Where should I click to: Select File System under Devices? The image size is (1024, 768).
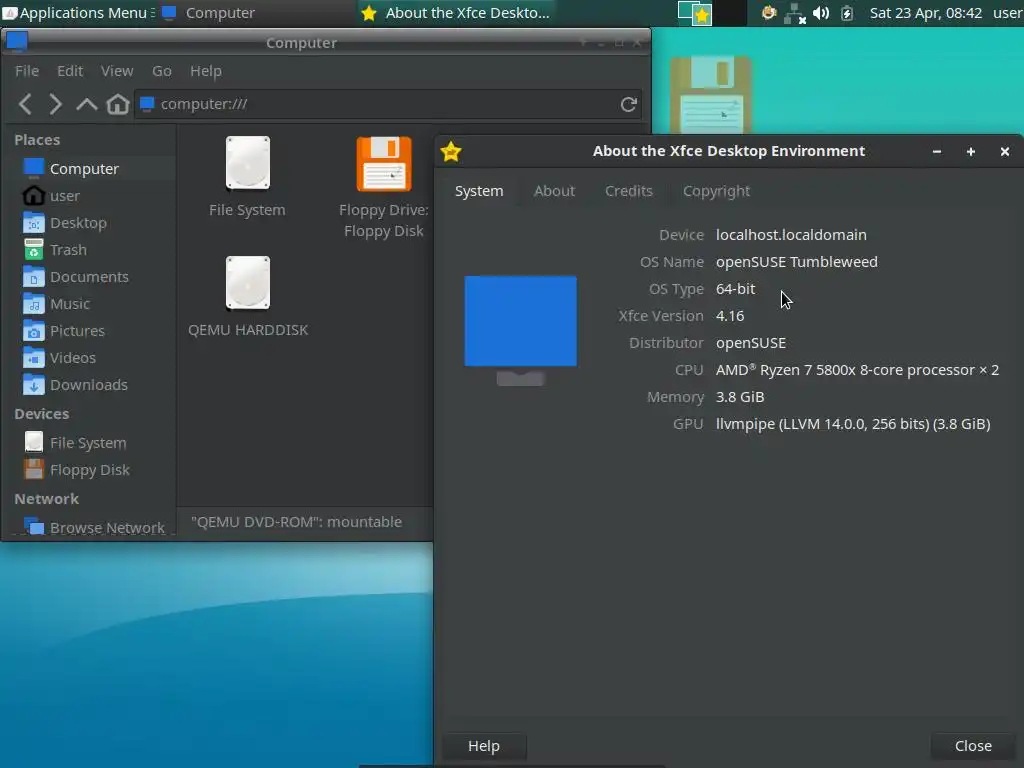click(x=89, y=443)
